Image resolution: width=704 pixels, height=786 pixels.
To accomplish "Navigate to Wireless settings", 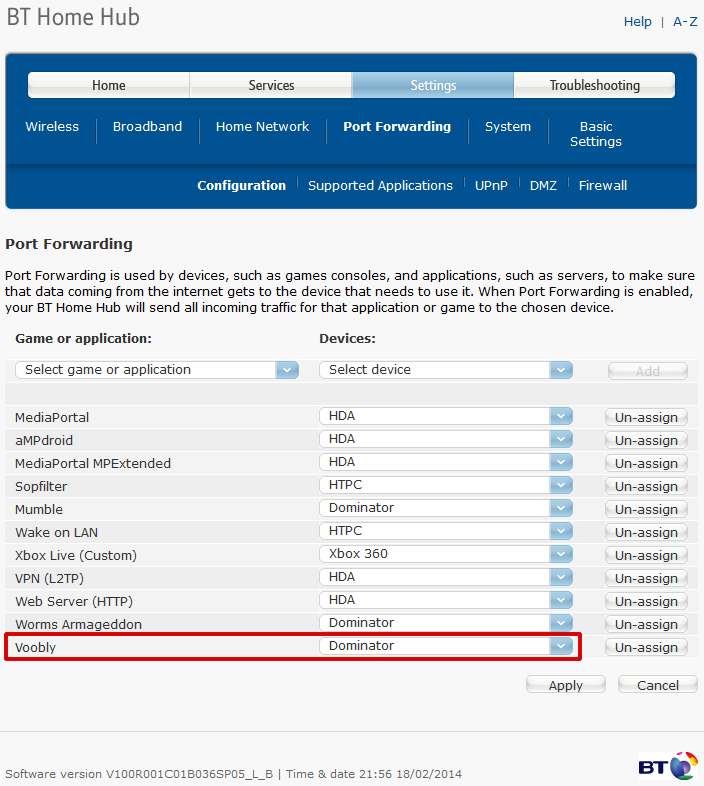I will click(52, 127).
